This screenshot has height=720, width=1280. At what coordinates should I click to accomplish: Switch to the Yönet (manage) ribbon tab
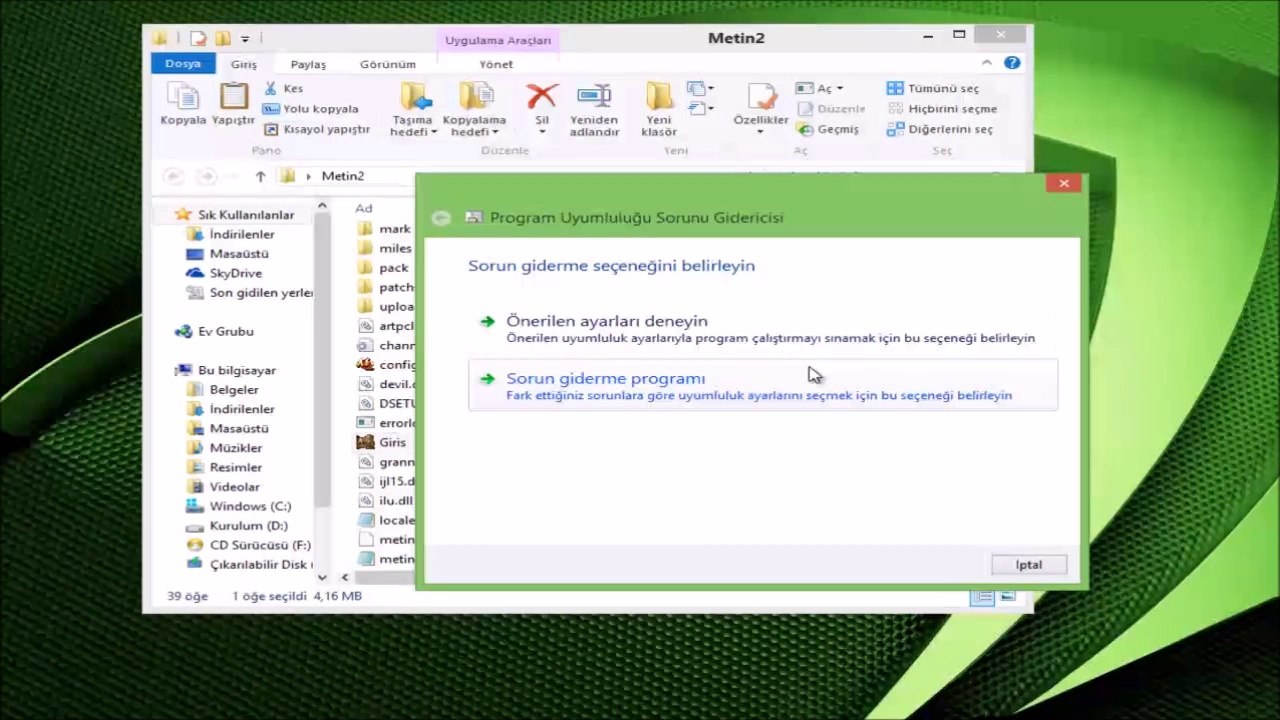pos(496,64)
